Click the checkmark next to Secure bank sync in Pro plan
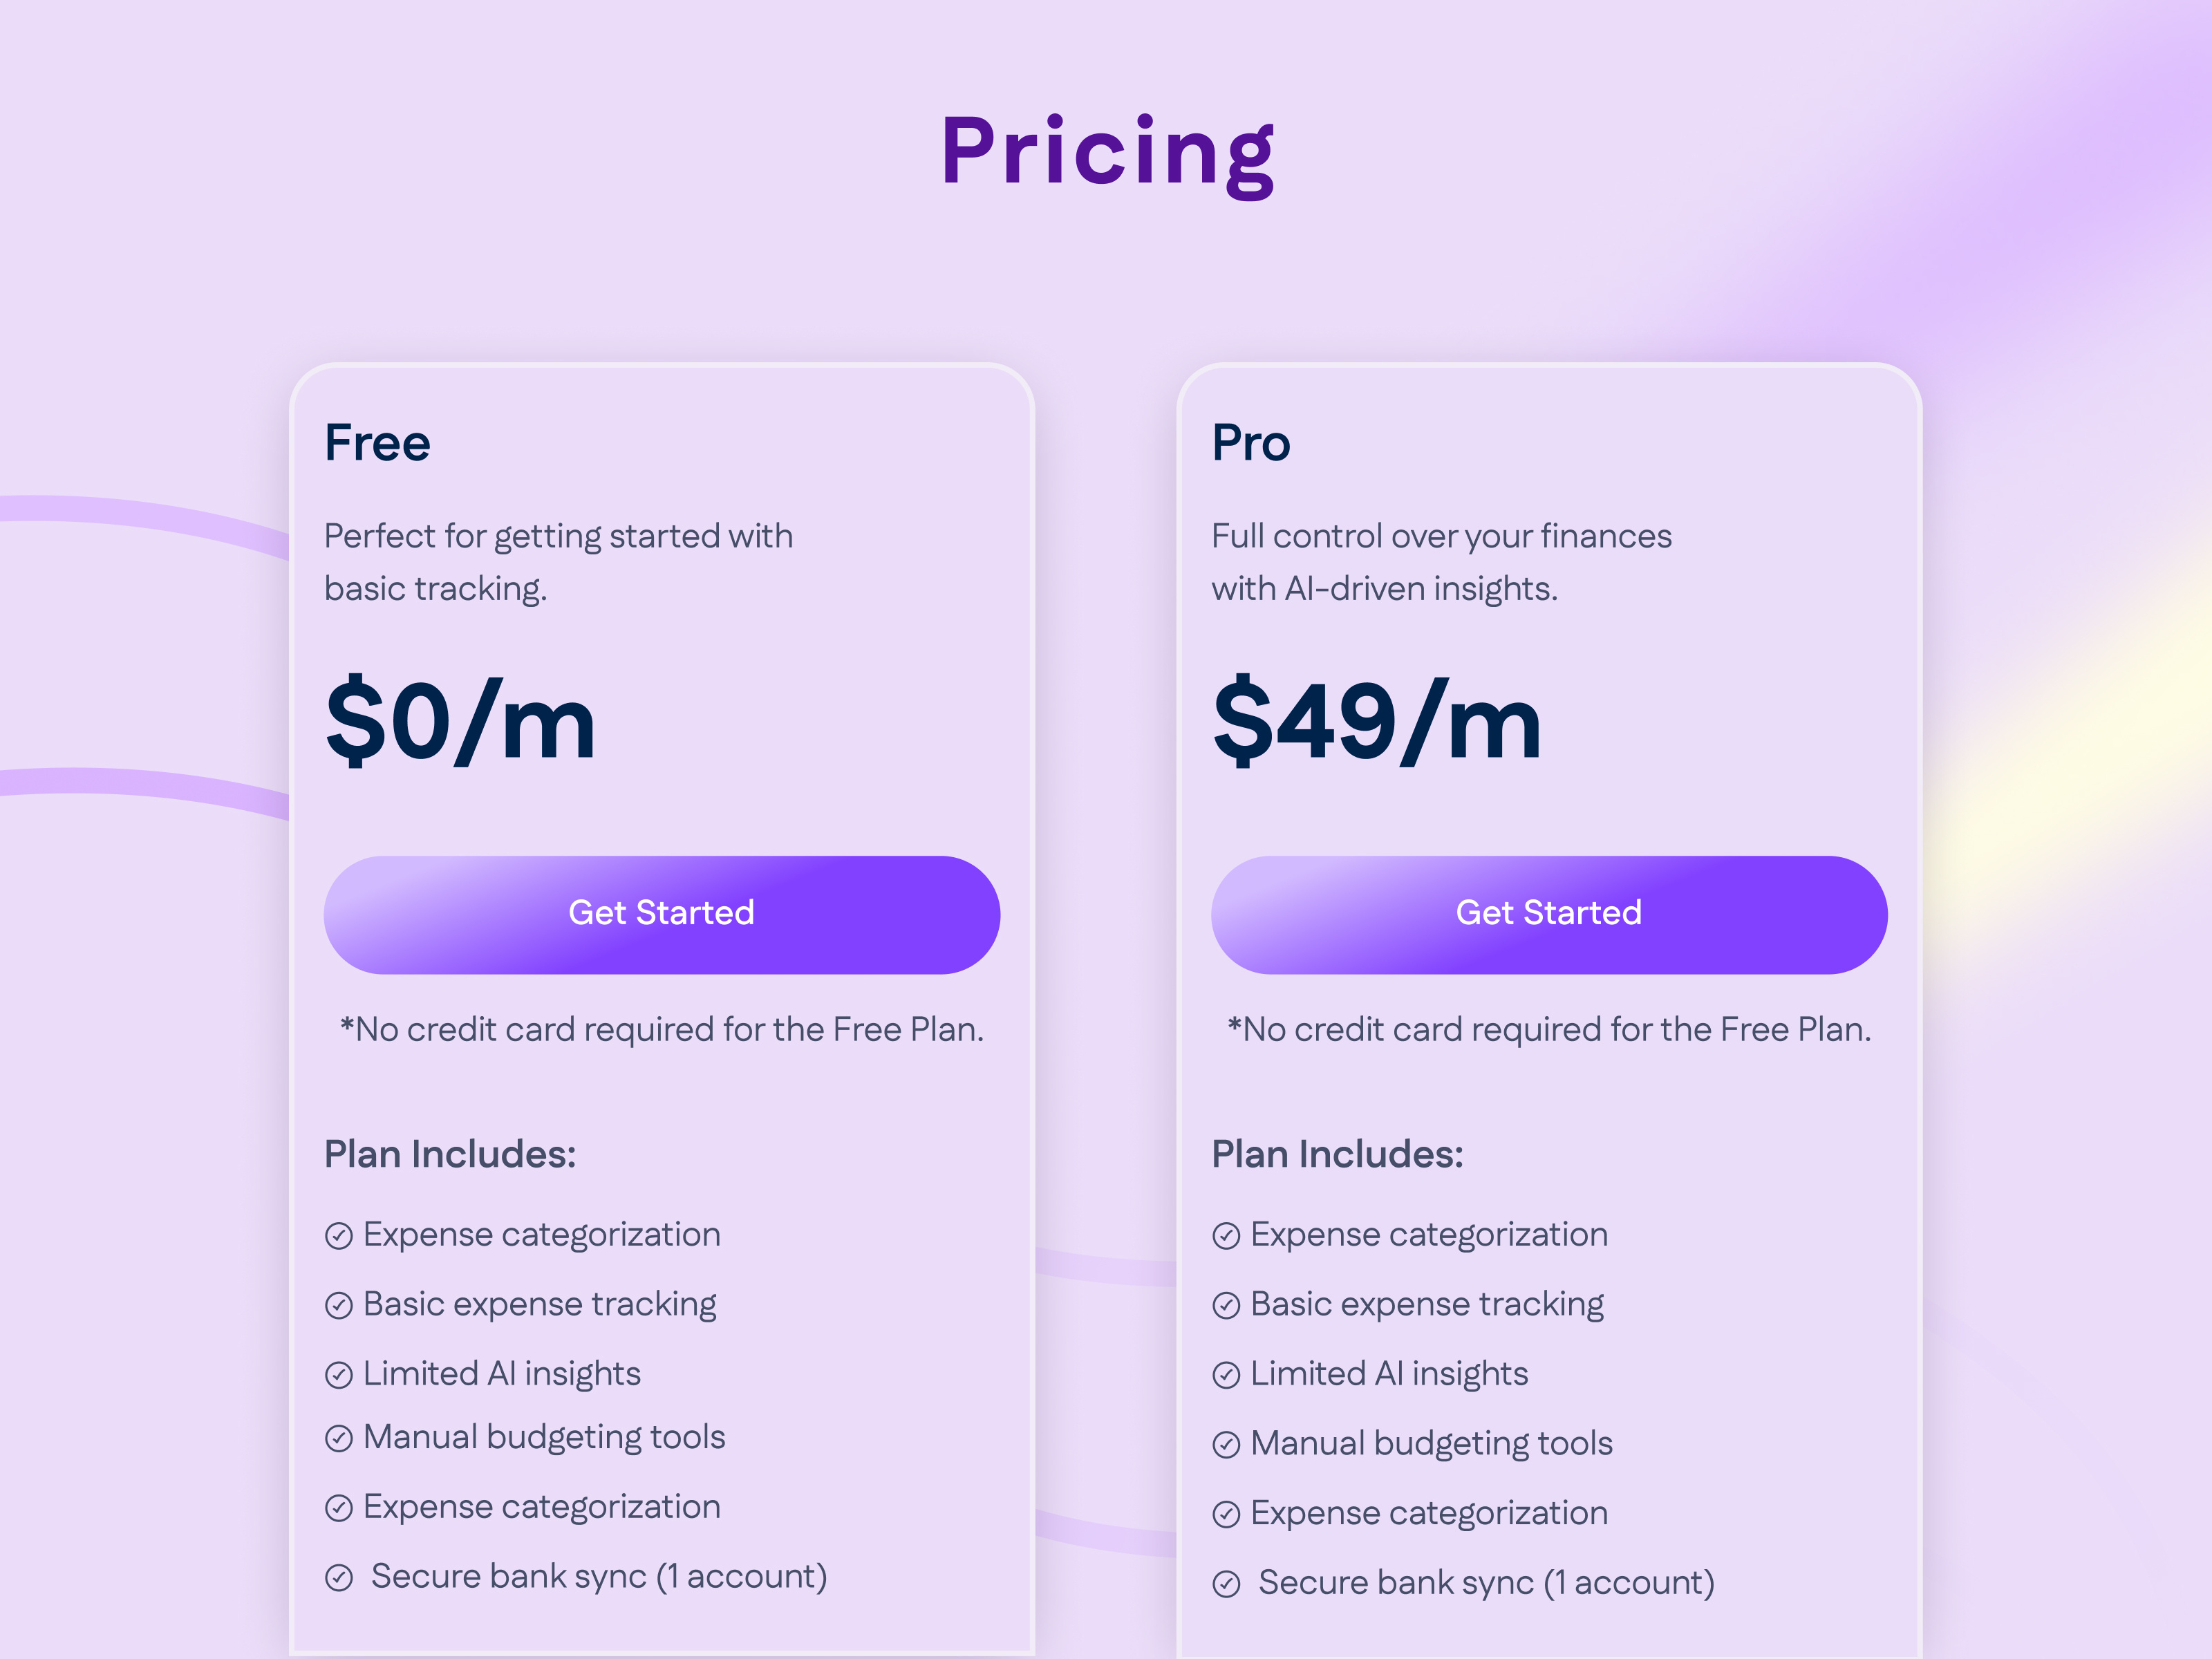Image resolution: width=2212 pixels, height=1659 pixels. [x=1227, y=1583]
